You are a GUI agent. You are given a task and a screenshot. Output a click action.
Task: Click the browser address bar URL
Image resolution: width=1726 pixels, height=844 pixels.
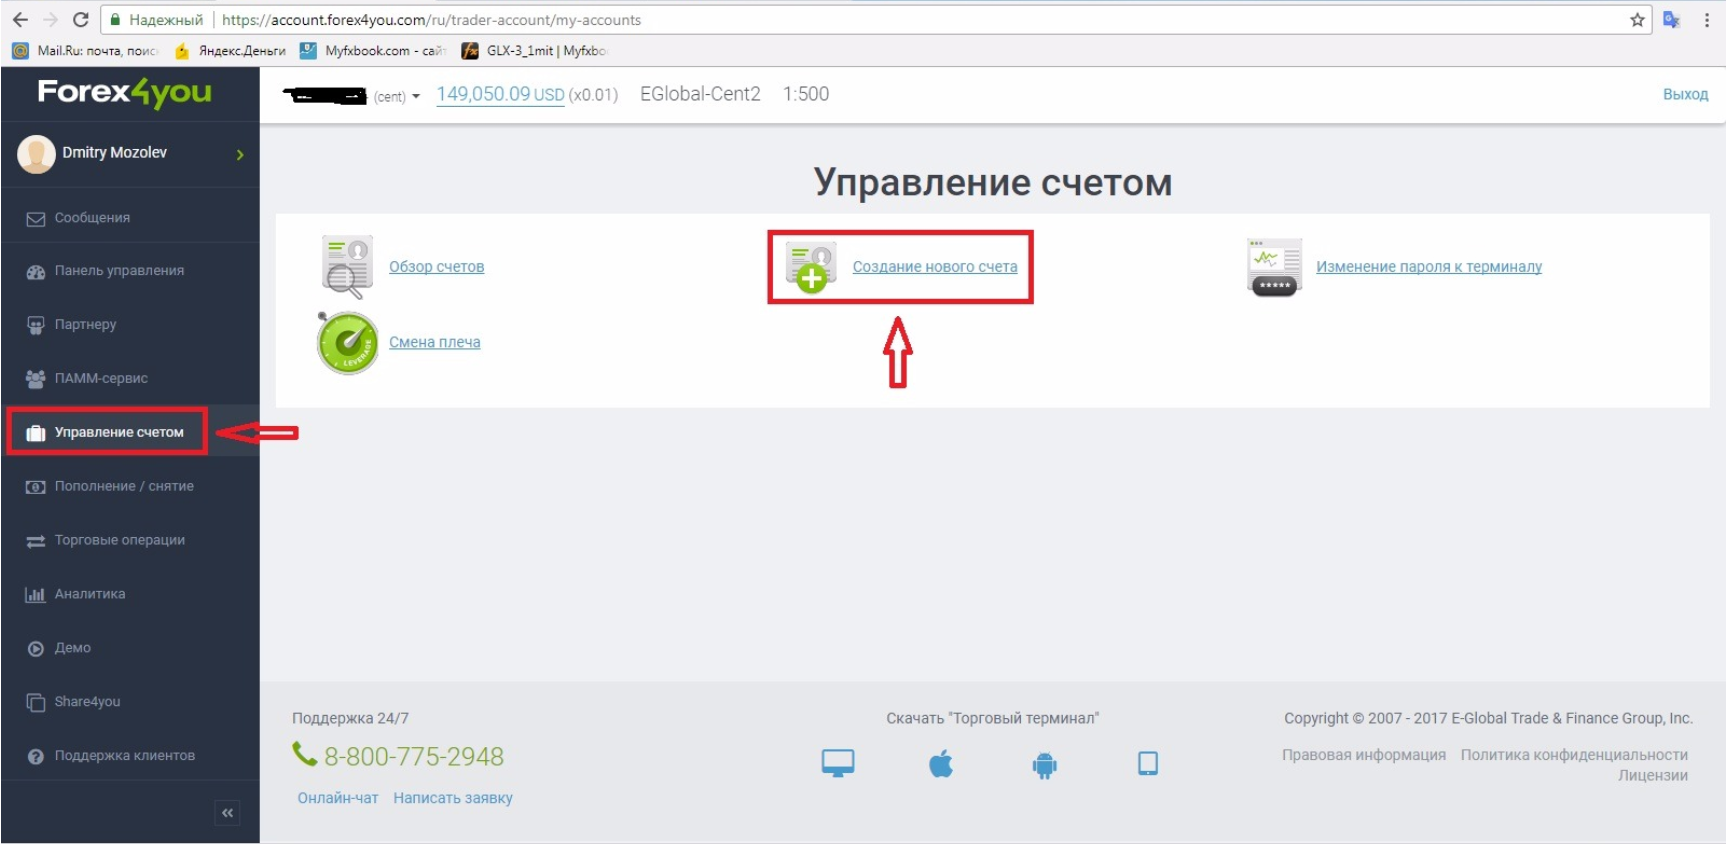tap(431, 20)
